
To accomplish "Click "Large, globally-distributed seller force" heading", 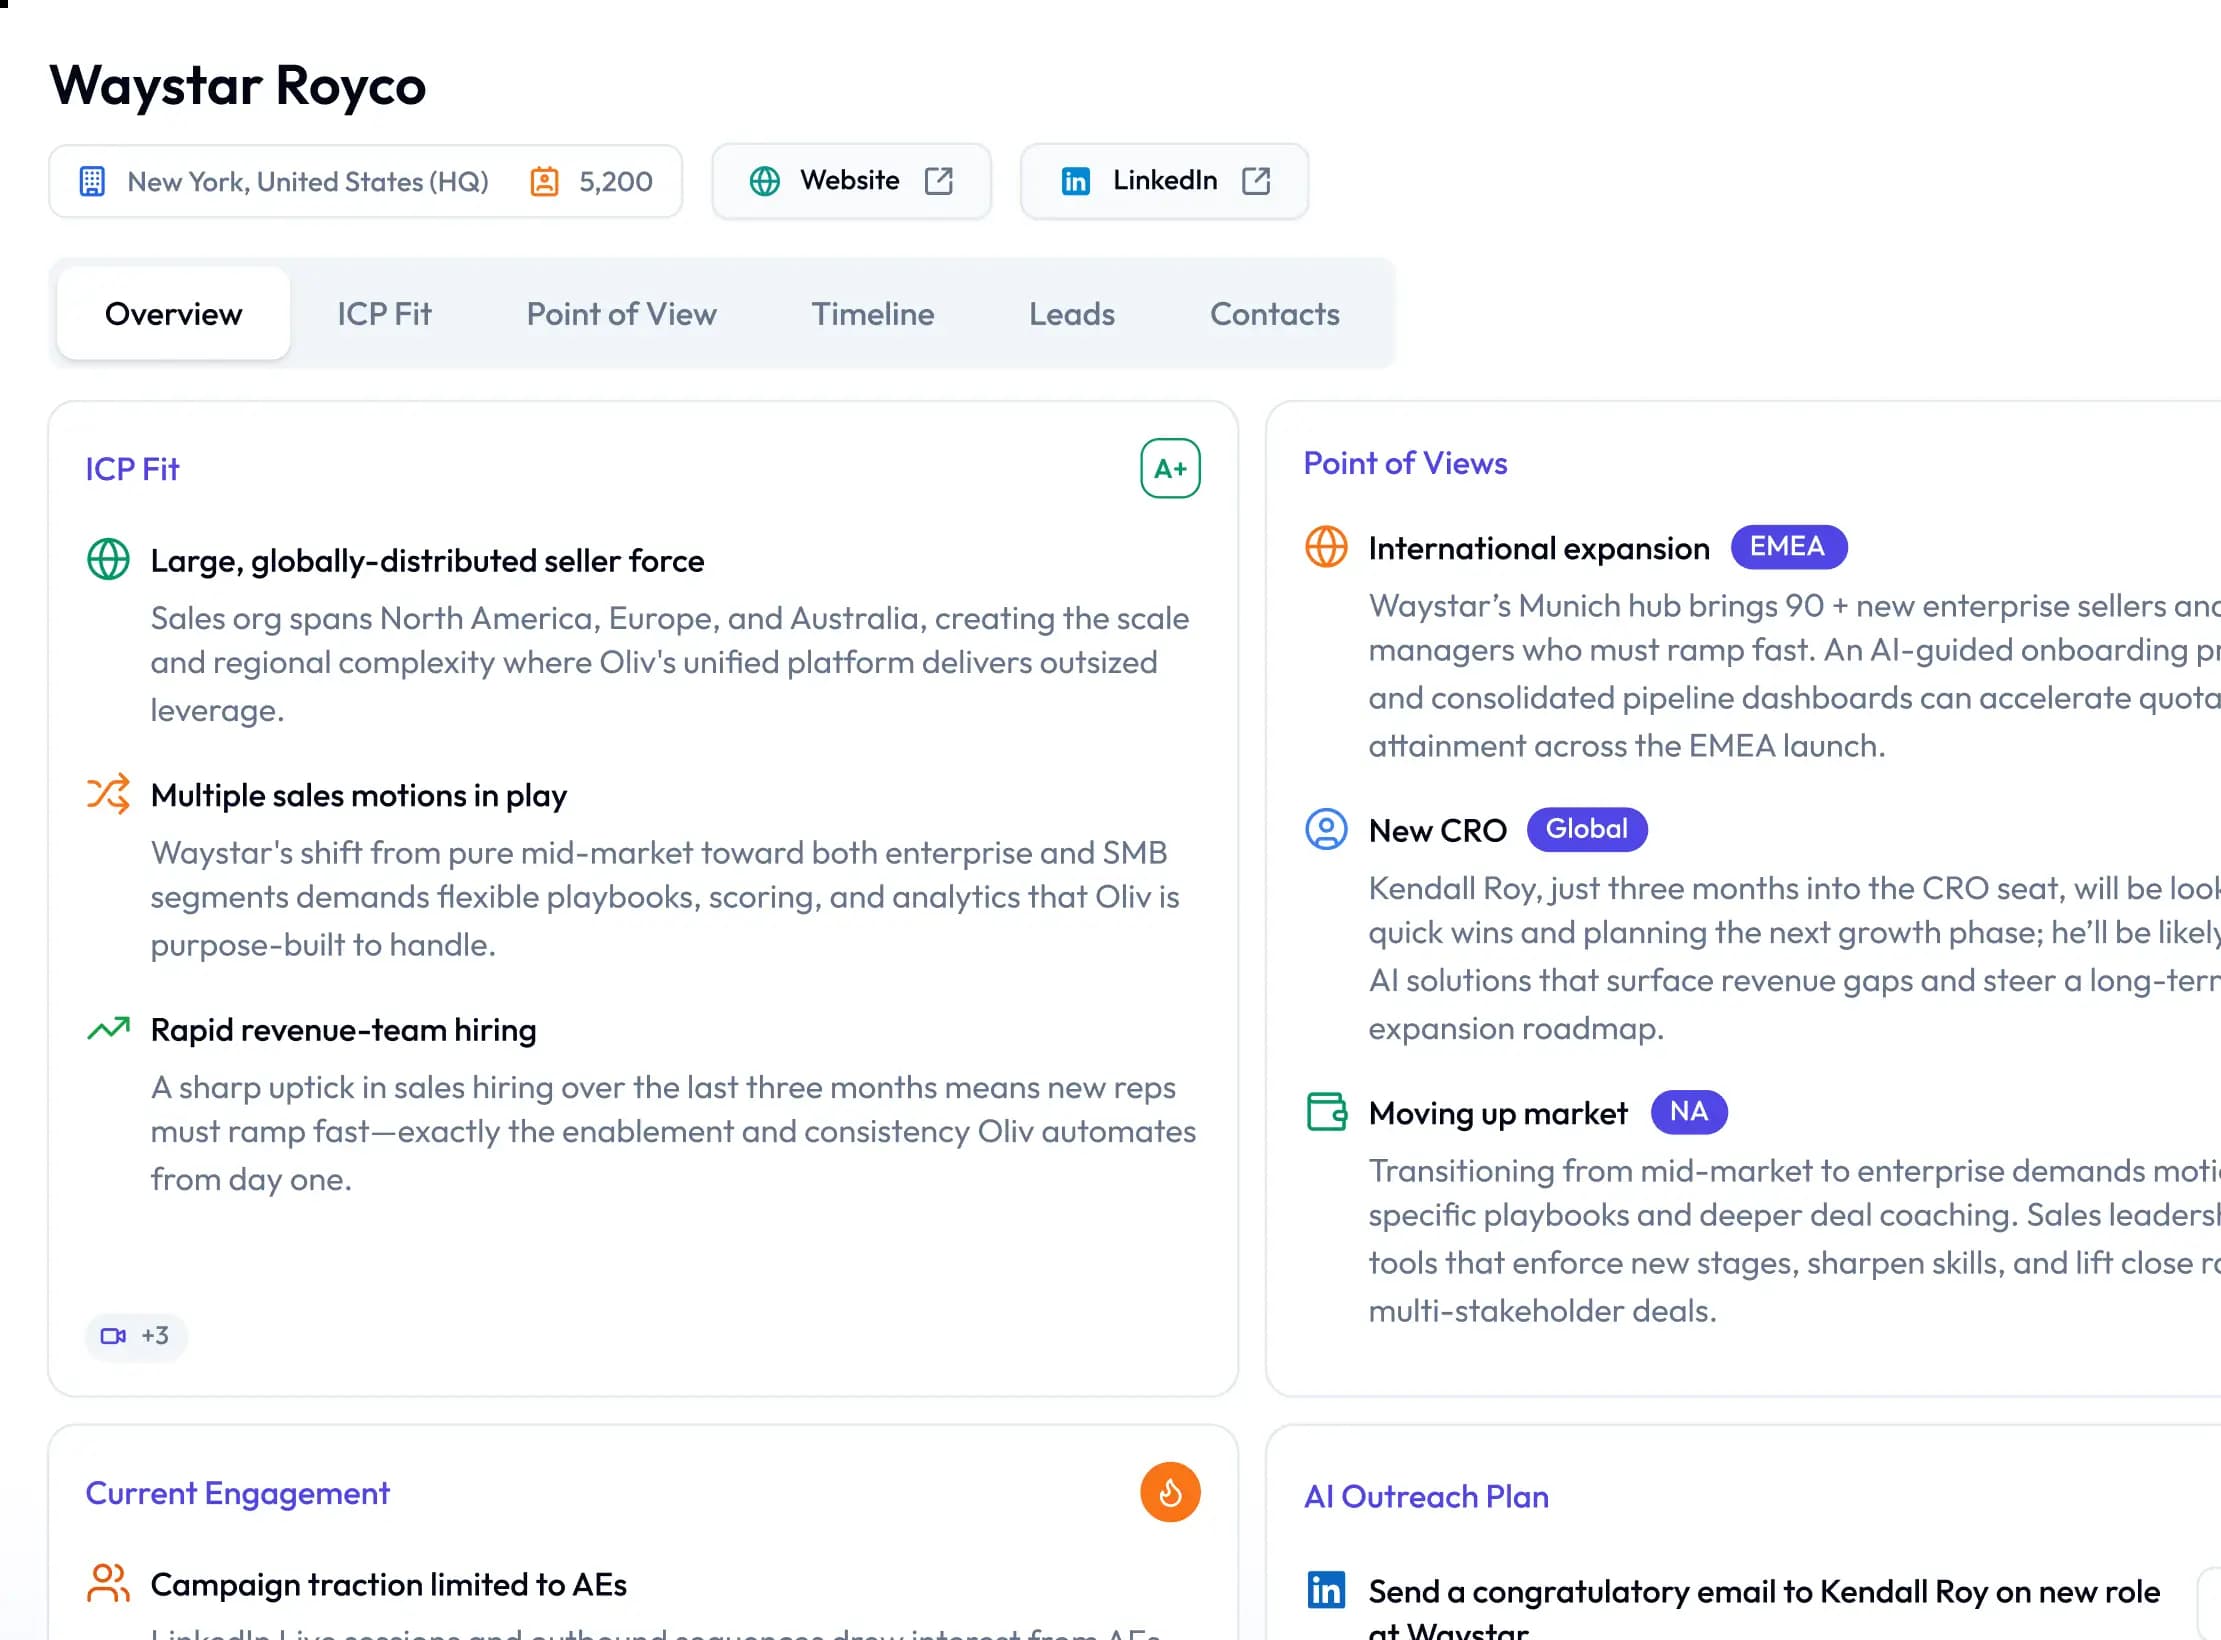I will [427, 561].
